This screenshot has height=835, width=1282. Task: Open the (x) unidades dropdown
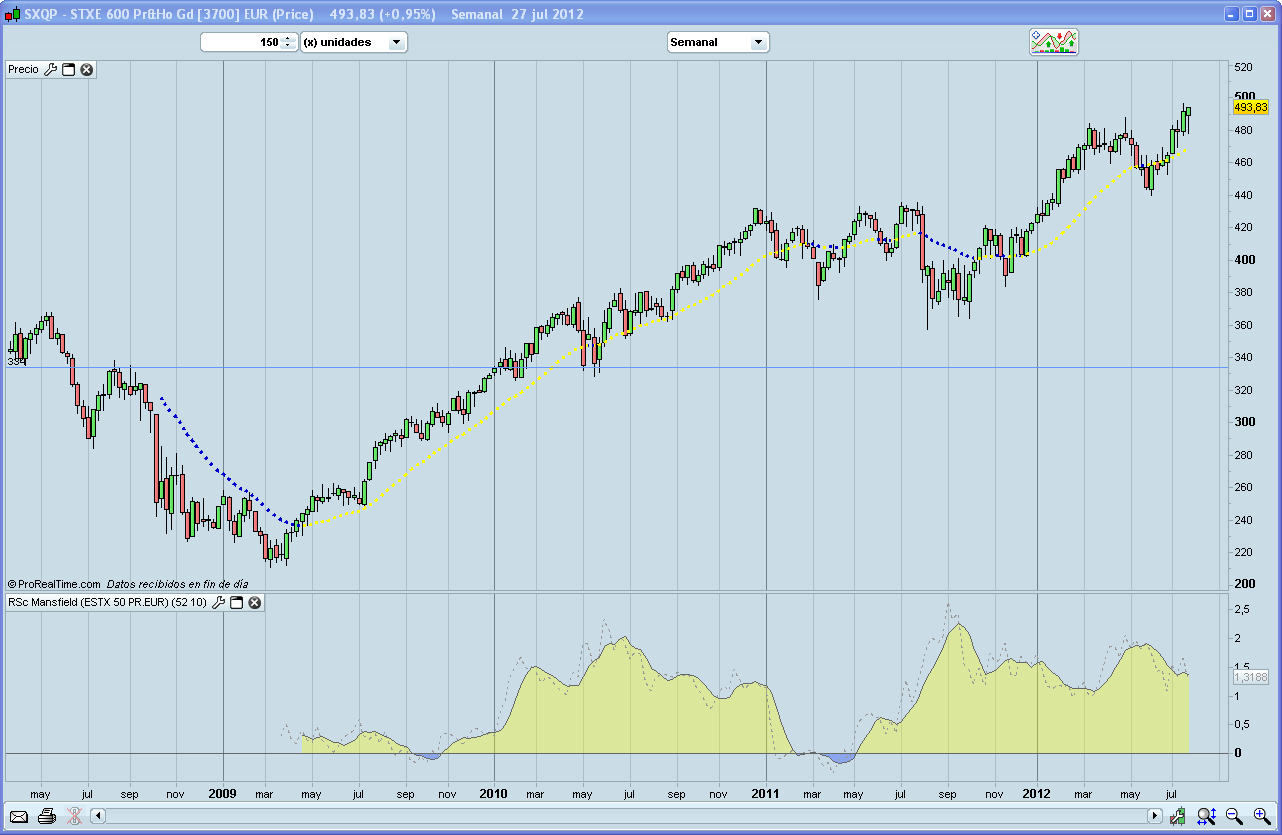(396, 42)
